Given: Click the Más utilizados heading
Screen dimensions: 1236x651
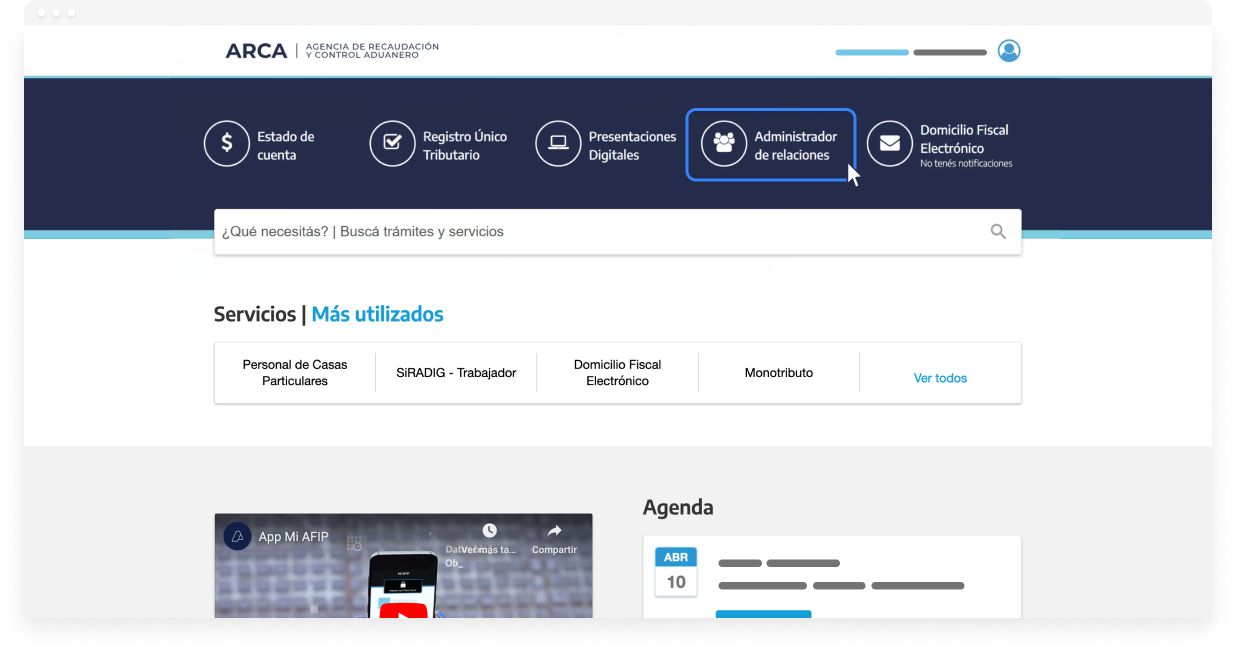Looking at the screenshot, I should click(377, 314).
